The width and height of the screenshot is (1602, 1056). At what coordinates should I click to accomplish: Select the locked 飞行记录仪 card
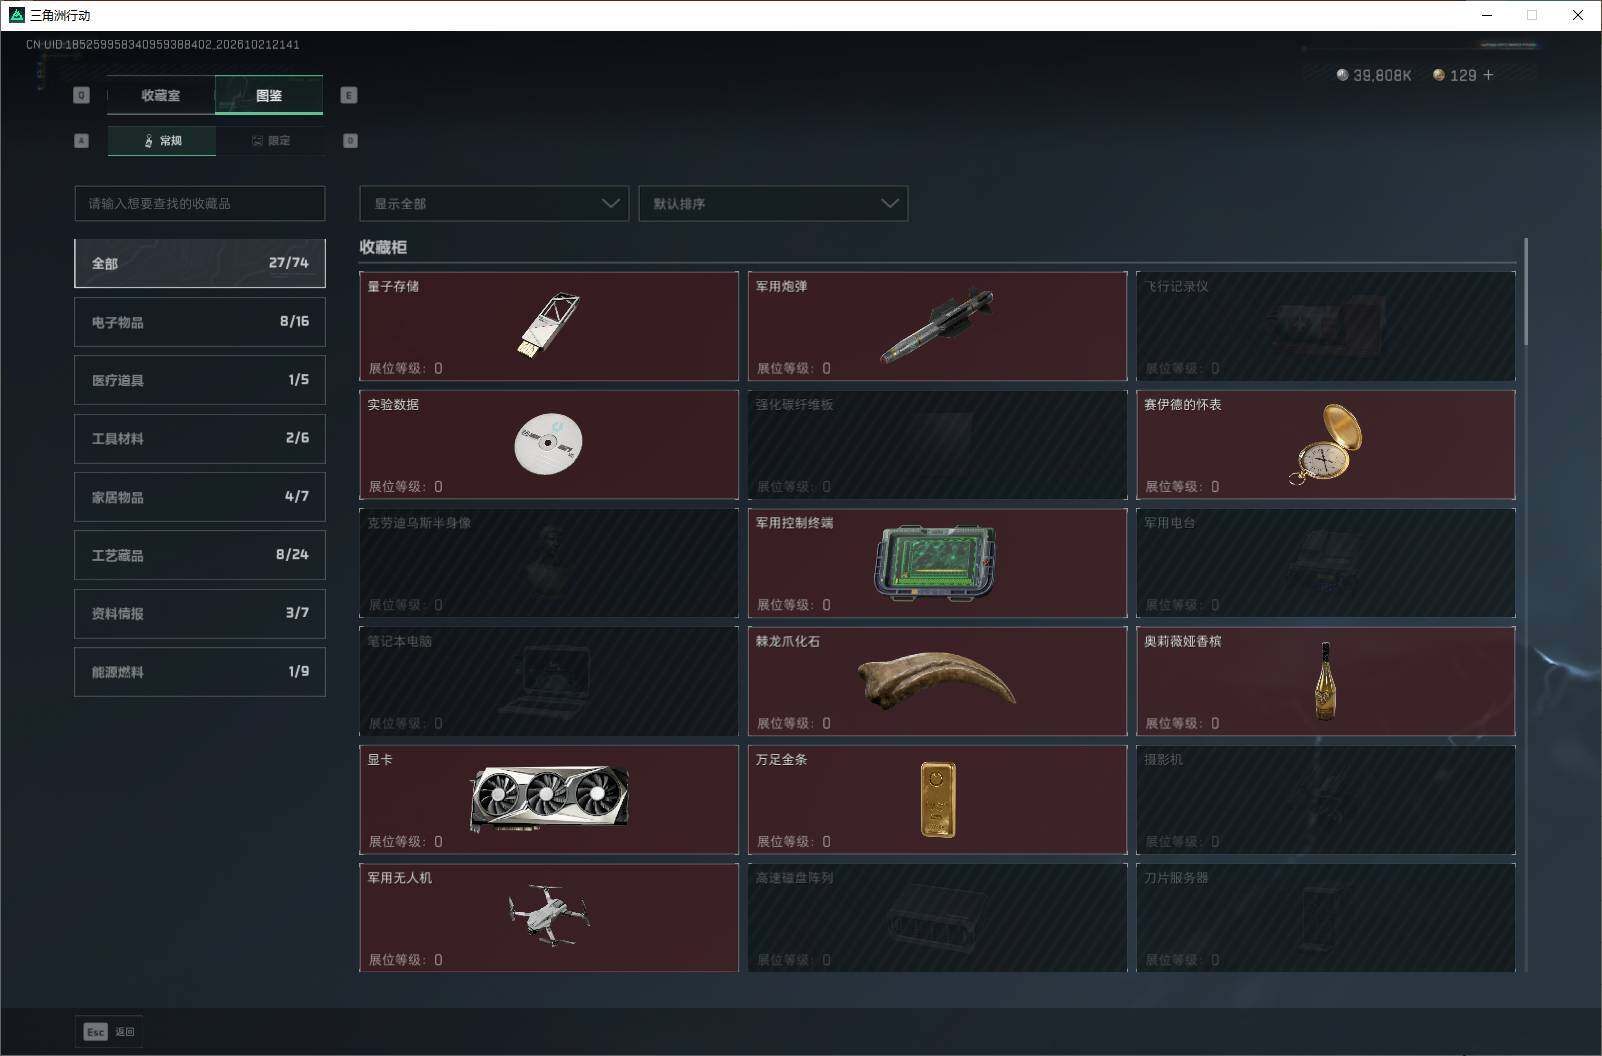1326,326
